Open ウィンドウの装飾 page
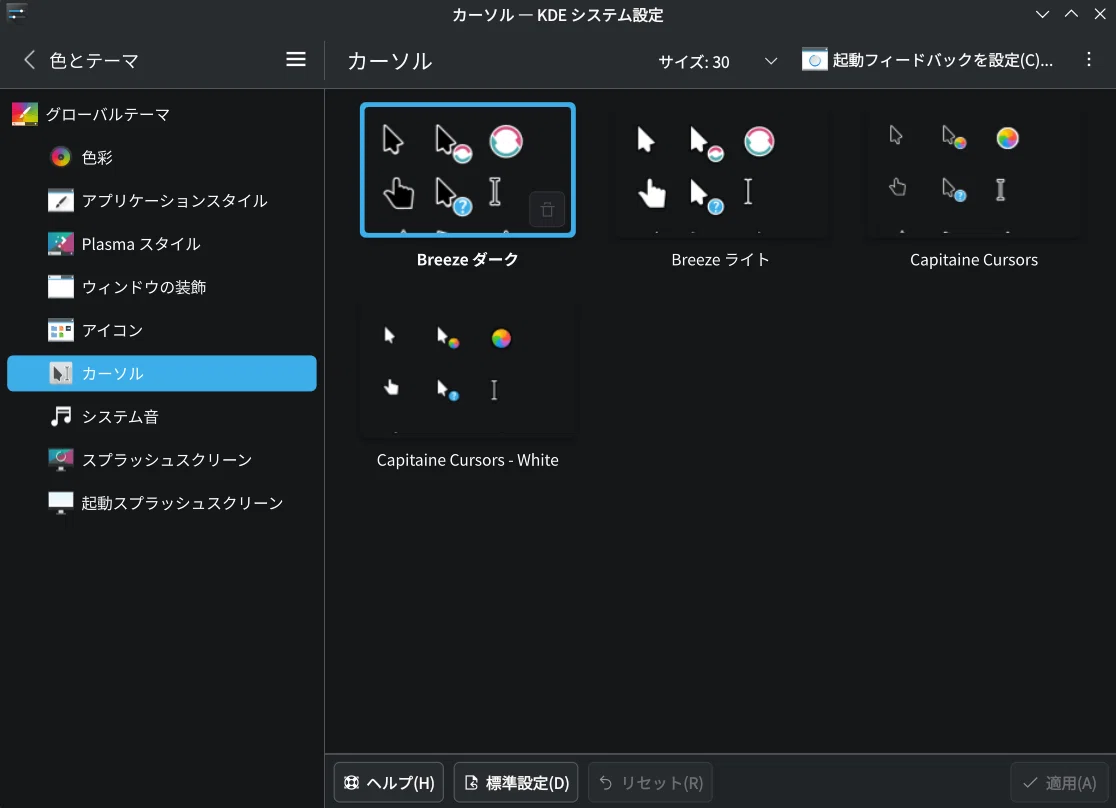 pyautogui.click(x=162, y=287)
